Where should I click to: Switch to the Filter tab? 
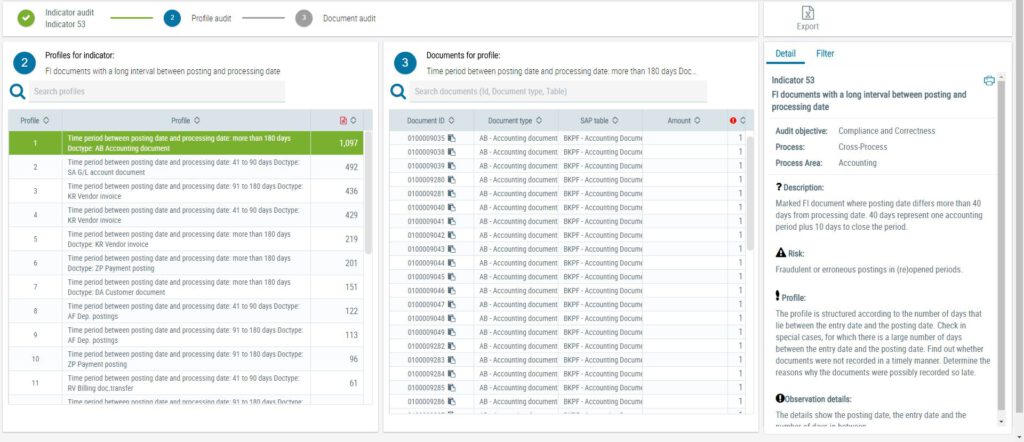[x=825, y=54]
